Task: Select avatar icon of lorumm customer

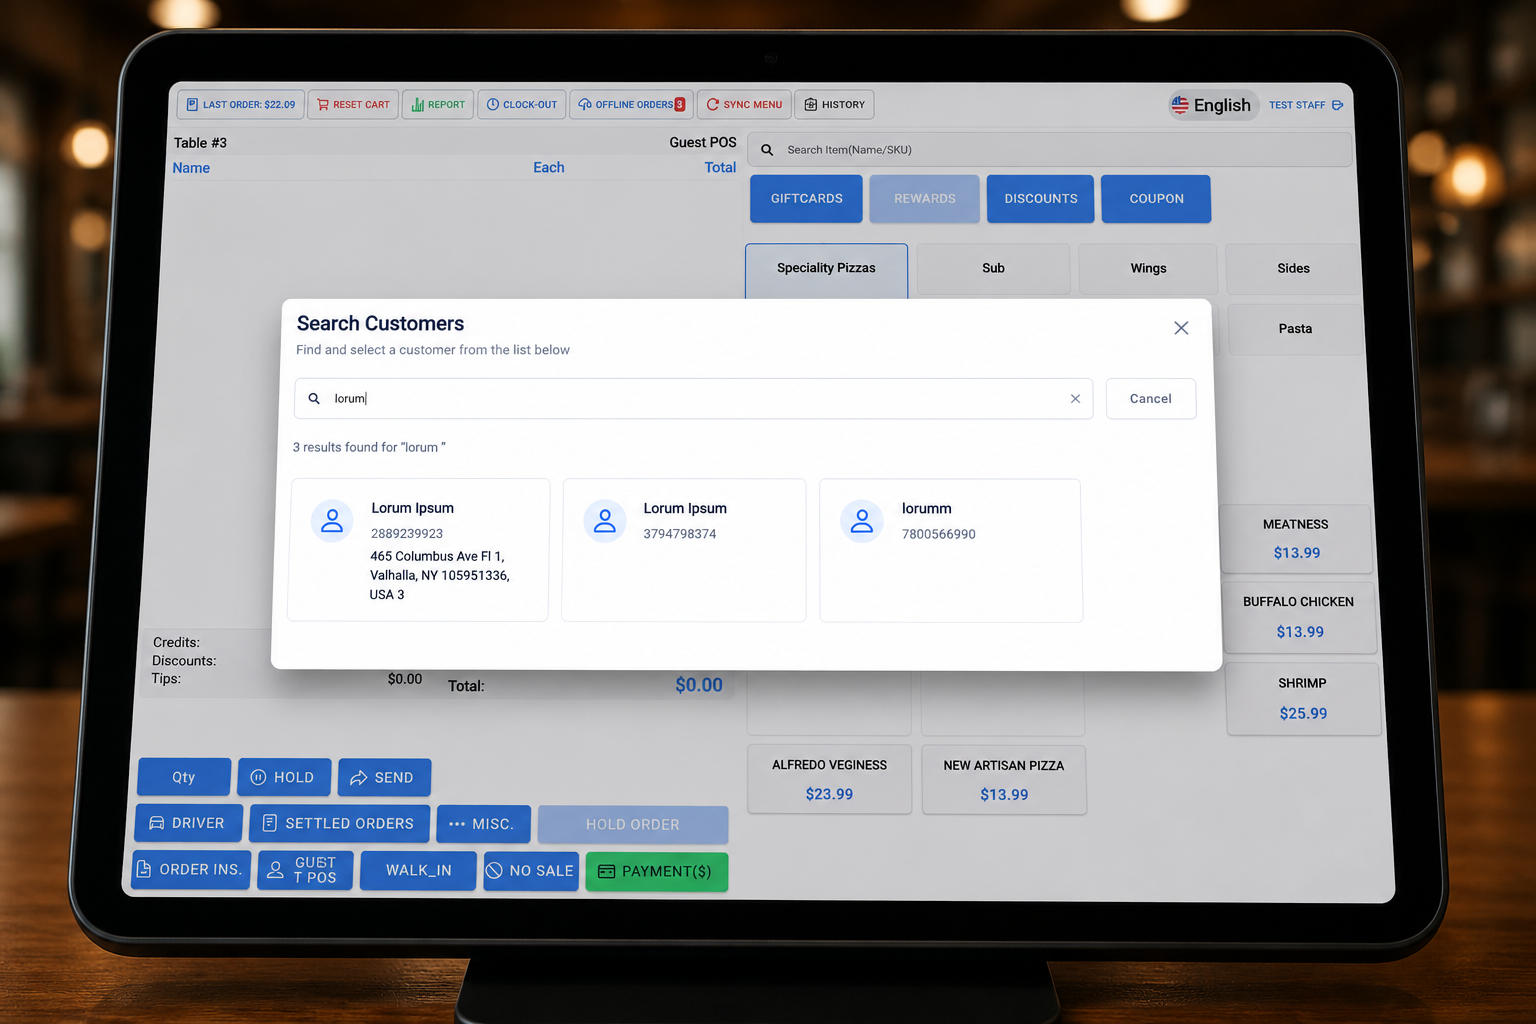Action: pyautogui.click(x=862, y=521)
